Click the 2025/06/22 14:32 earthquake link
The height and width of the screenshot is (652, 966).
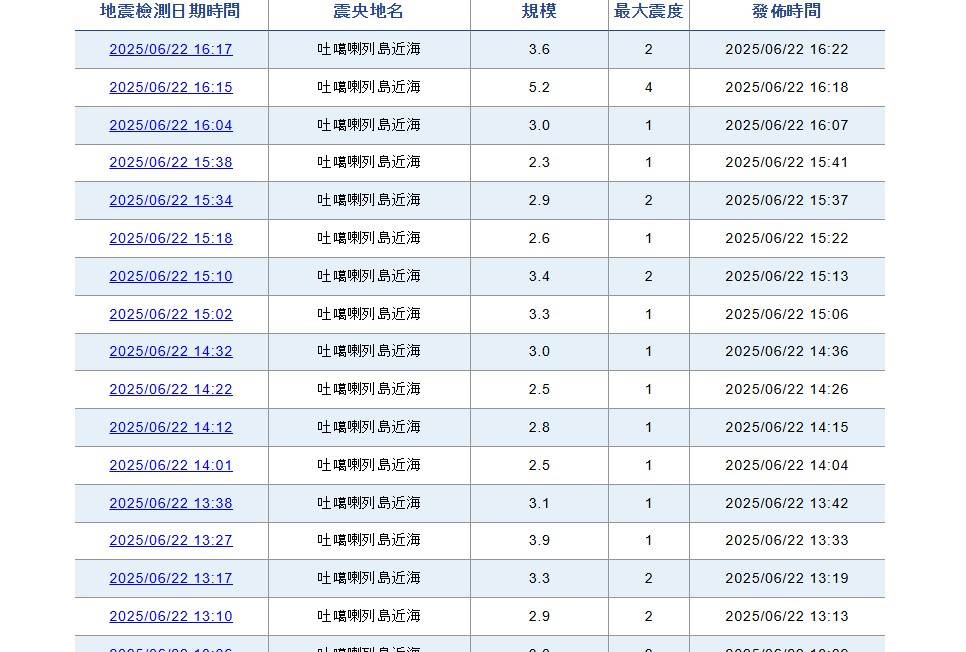[171, 352]
